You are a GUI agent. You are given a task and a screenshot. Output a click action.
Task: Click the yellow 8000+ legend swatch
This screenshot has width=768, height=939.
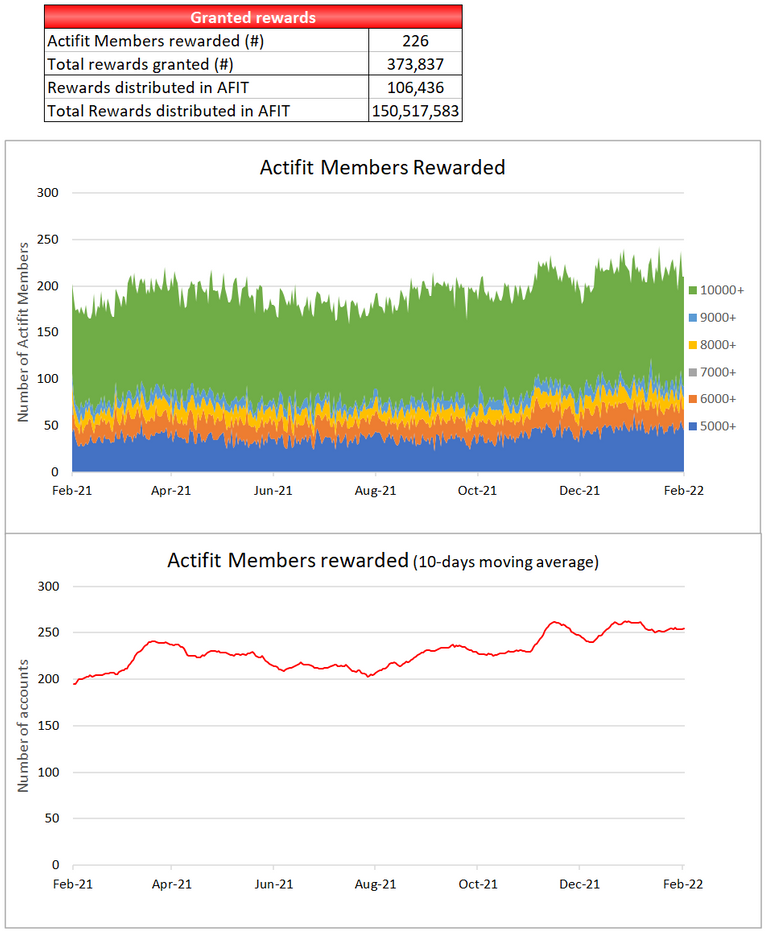[x=693, y=345]
